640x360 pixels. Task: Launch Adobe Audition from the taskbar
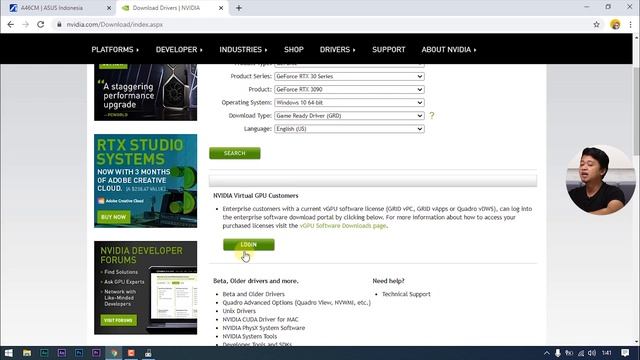(x=44, y=353)
